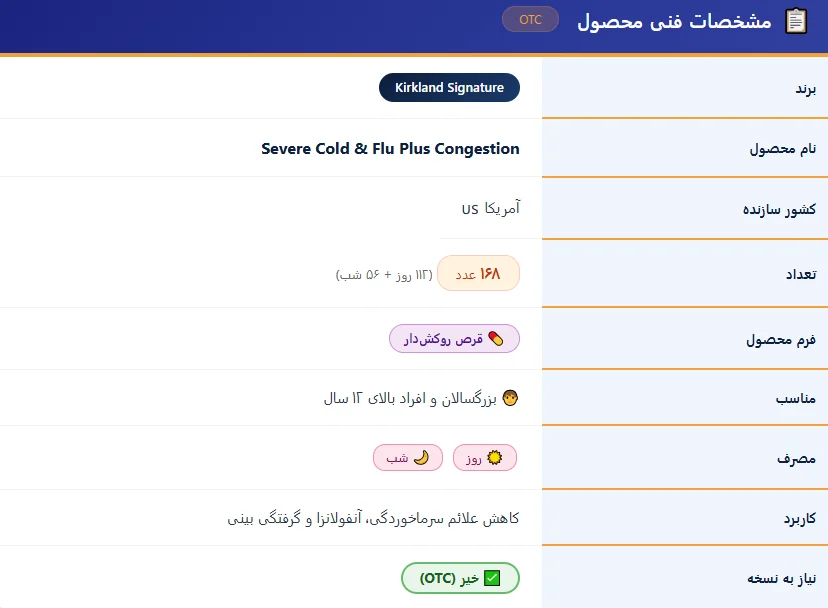Click the OTC badge in the header
The height and width of the screenshot is (608, 828).
(x=530, y=20)
